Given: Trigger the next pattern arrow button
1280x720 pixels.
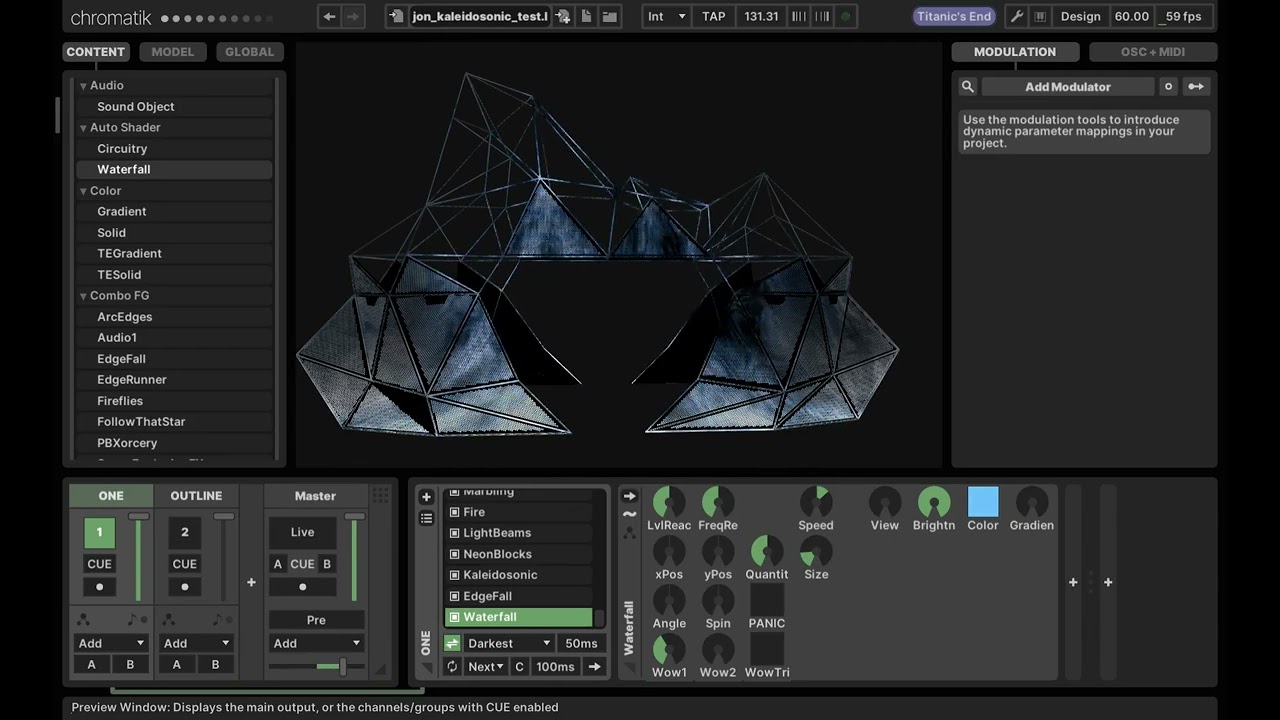Looking at the screenshot, I should [595, 667].
